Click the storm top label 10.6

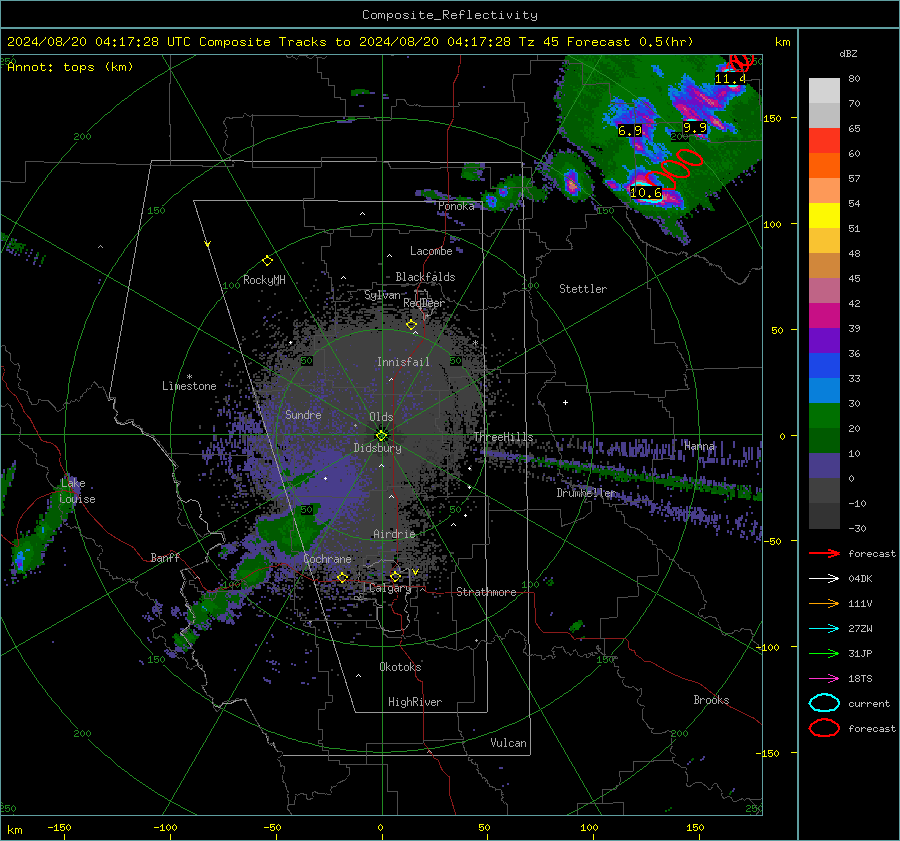(x=646, y=193)
